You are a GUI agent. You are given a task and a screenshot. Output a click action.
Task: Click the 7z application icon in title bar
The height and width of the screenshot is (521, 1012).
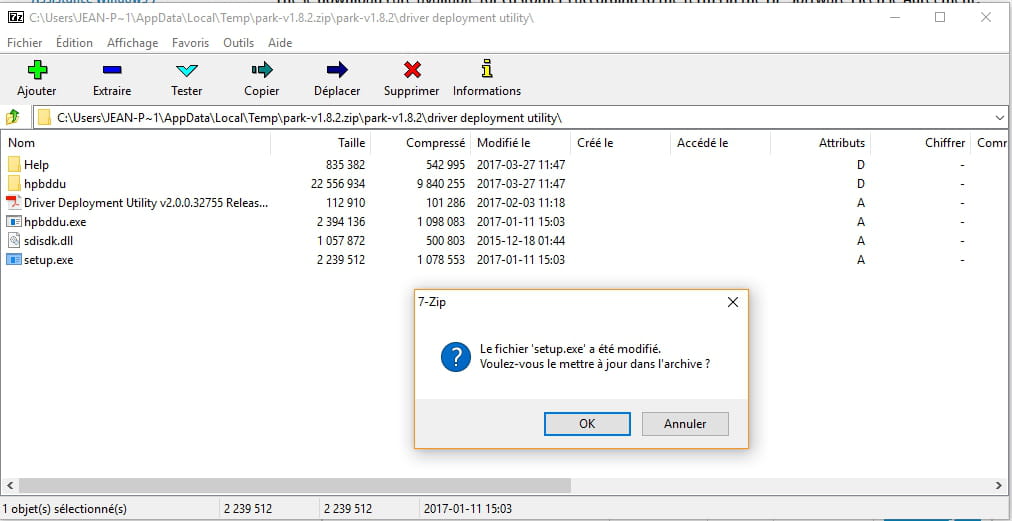coord(16,17)
